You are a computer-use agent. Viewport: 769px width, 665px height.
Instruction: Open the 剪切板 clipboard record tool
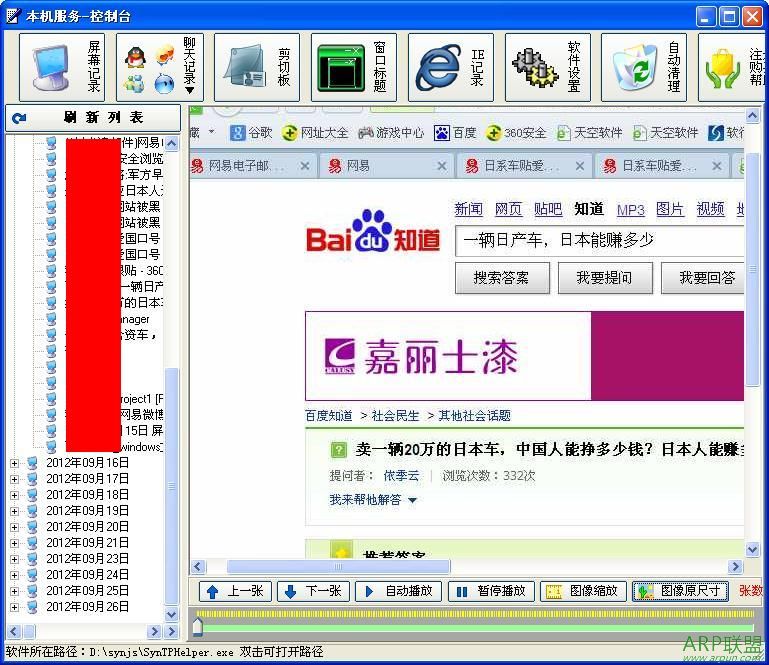256,68
